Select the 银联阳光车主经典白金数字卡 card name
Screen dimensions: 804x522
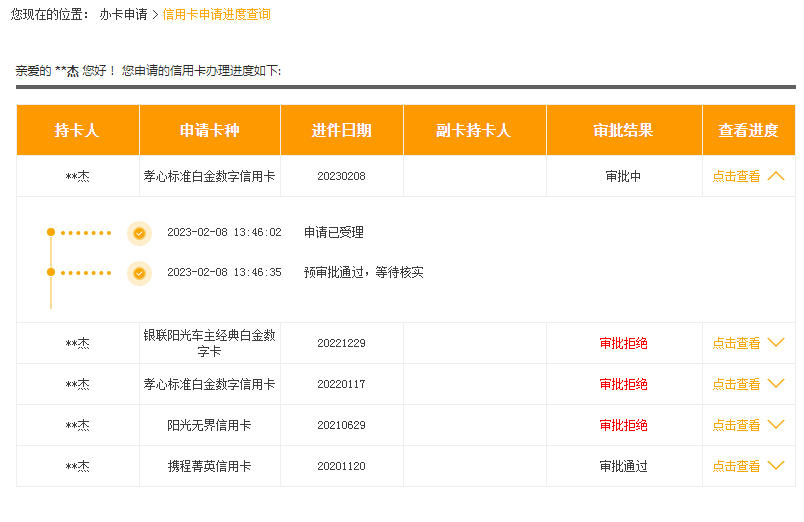pyautogui.click(x=209, y=343)
